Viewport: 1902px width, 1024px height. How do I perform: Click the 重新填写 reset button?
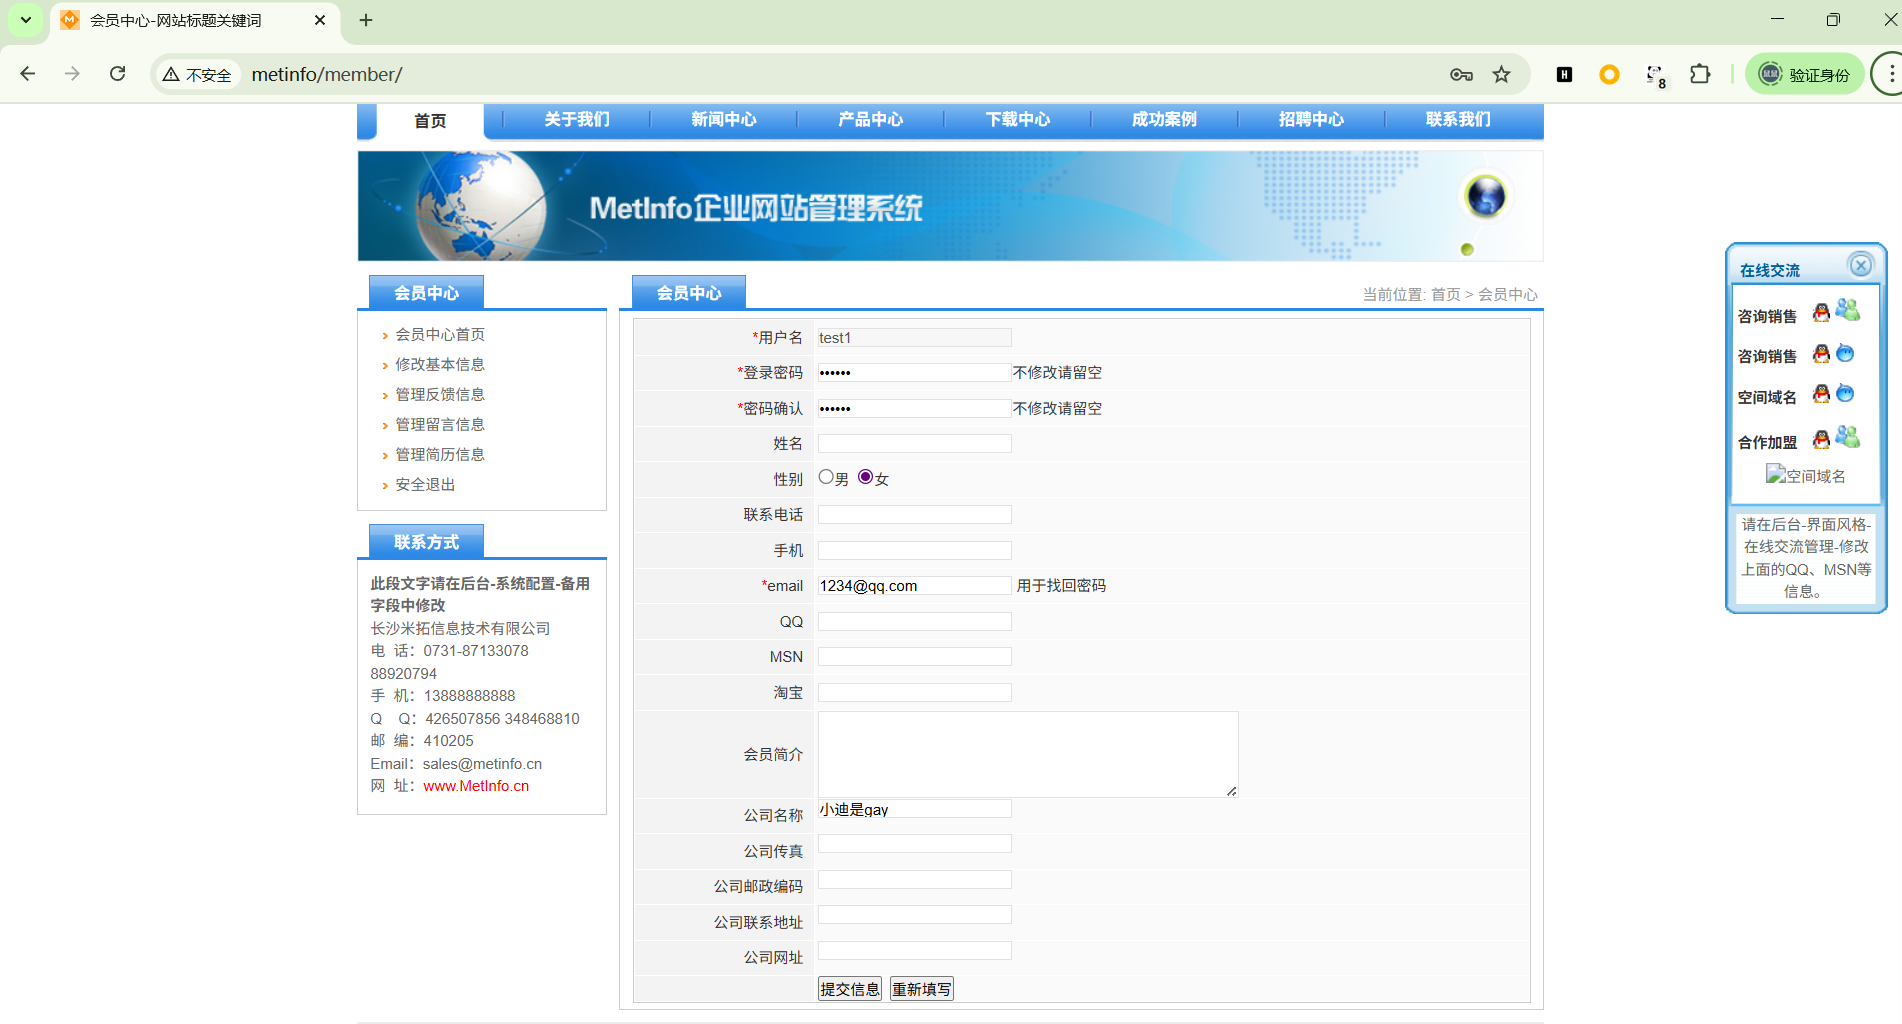[x=921, y=989]
